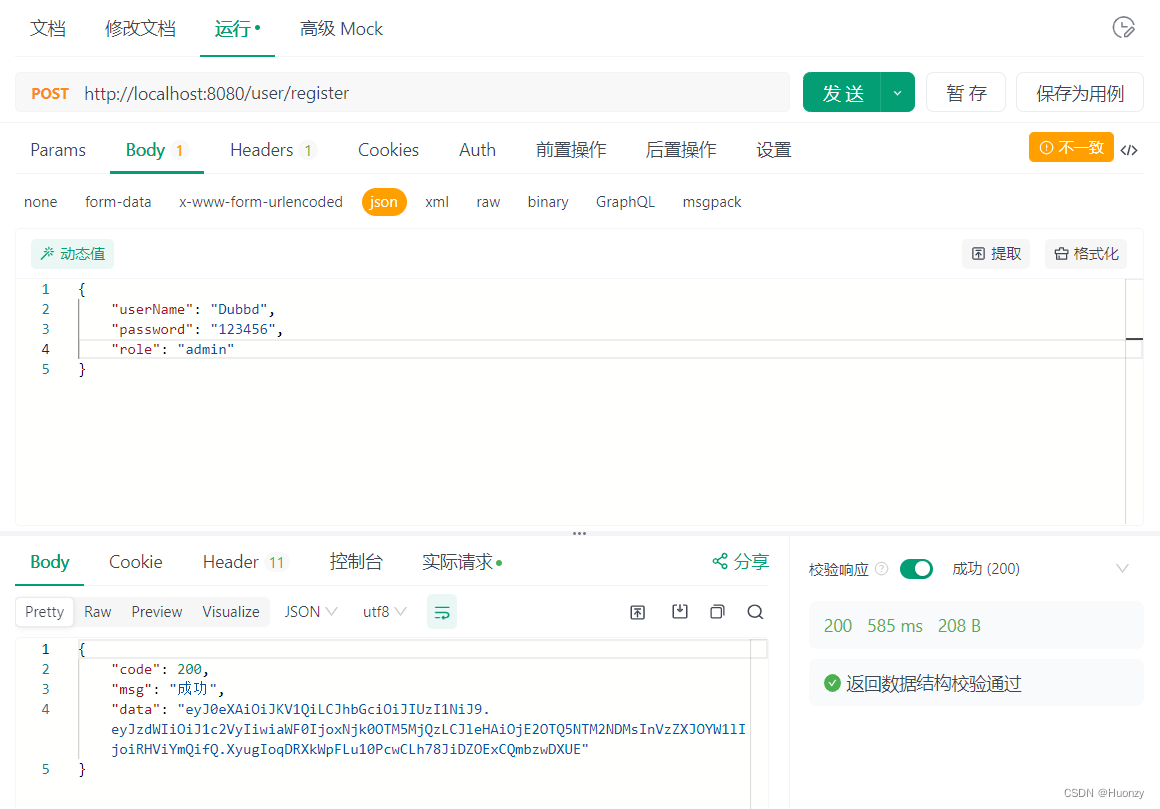Screen dimensions: 1160x809
Task: Expand the 发送 button dropdown arrow
Action: tap(897, 91)
